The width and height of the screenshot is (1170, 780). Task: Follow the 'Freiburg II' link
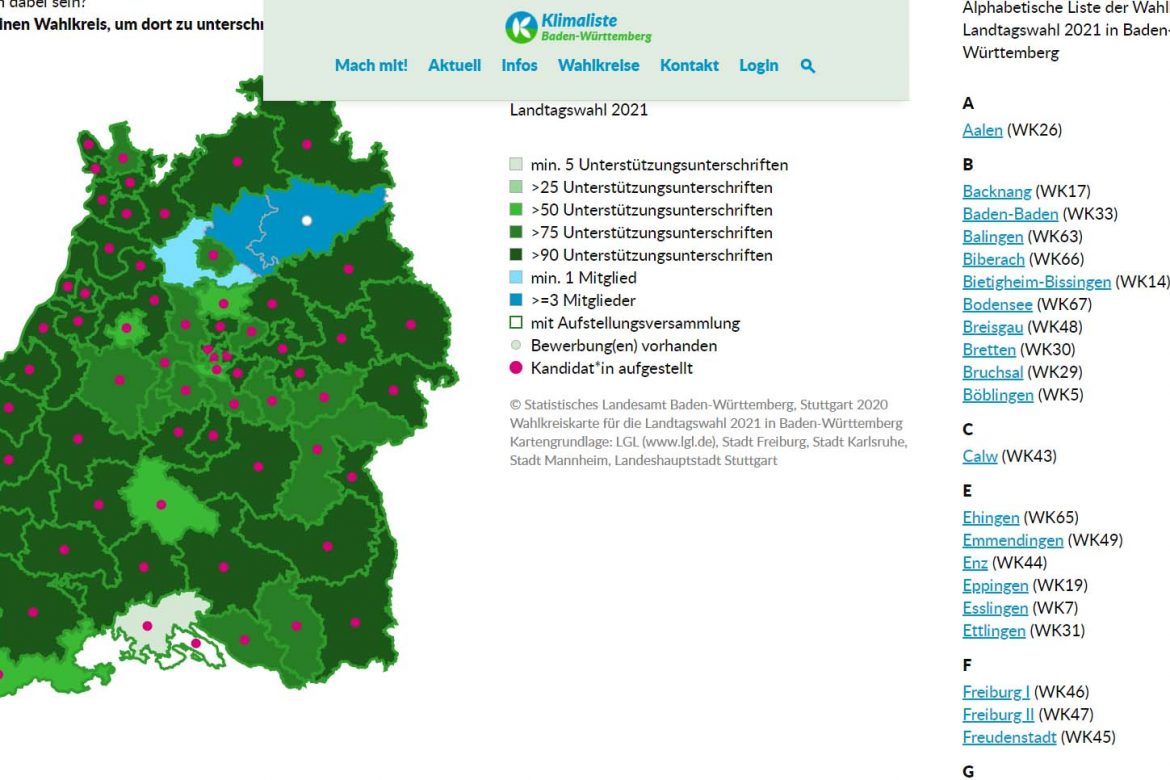[998, 715]
